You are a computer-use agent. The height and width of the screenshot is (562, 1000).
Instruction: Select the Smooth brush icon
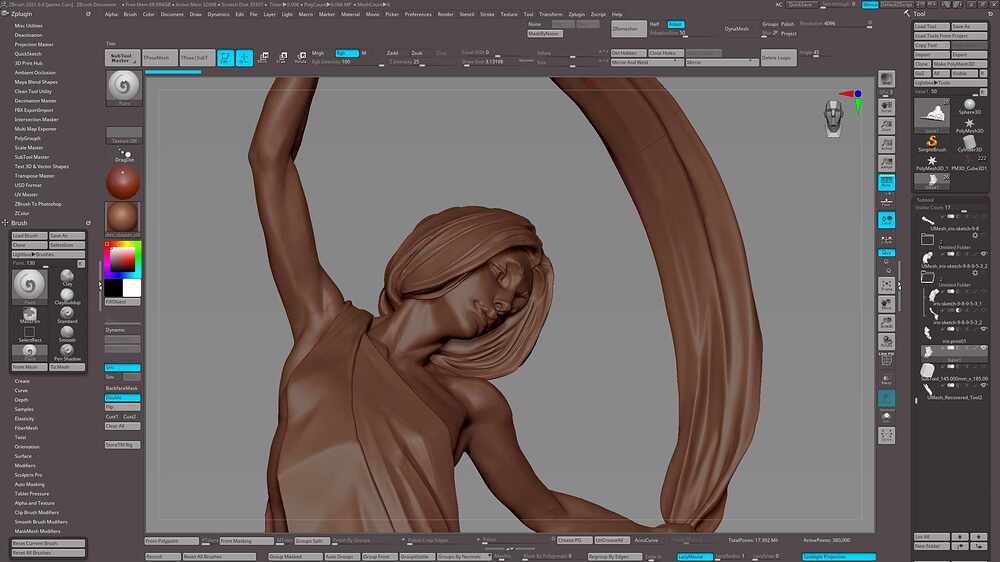(67, 332)
